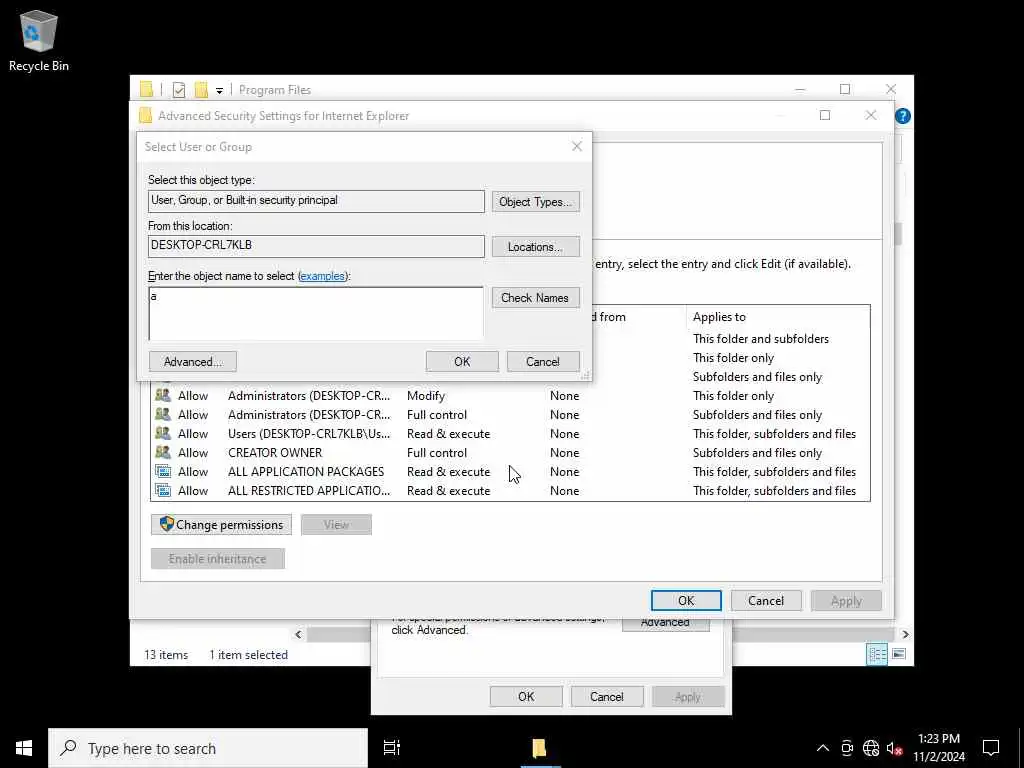Click the right scroll arrow in Explorer window
The image size is (1024, 768).
point(905,634)
